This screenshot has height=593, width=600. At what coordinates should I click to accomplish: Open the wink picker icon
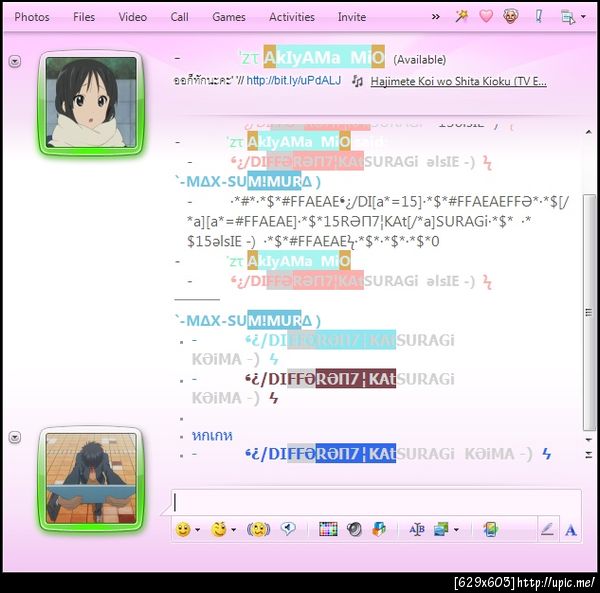[219, 529]
